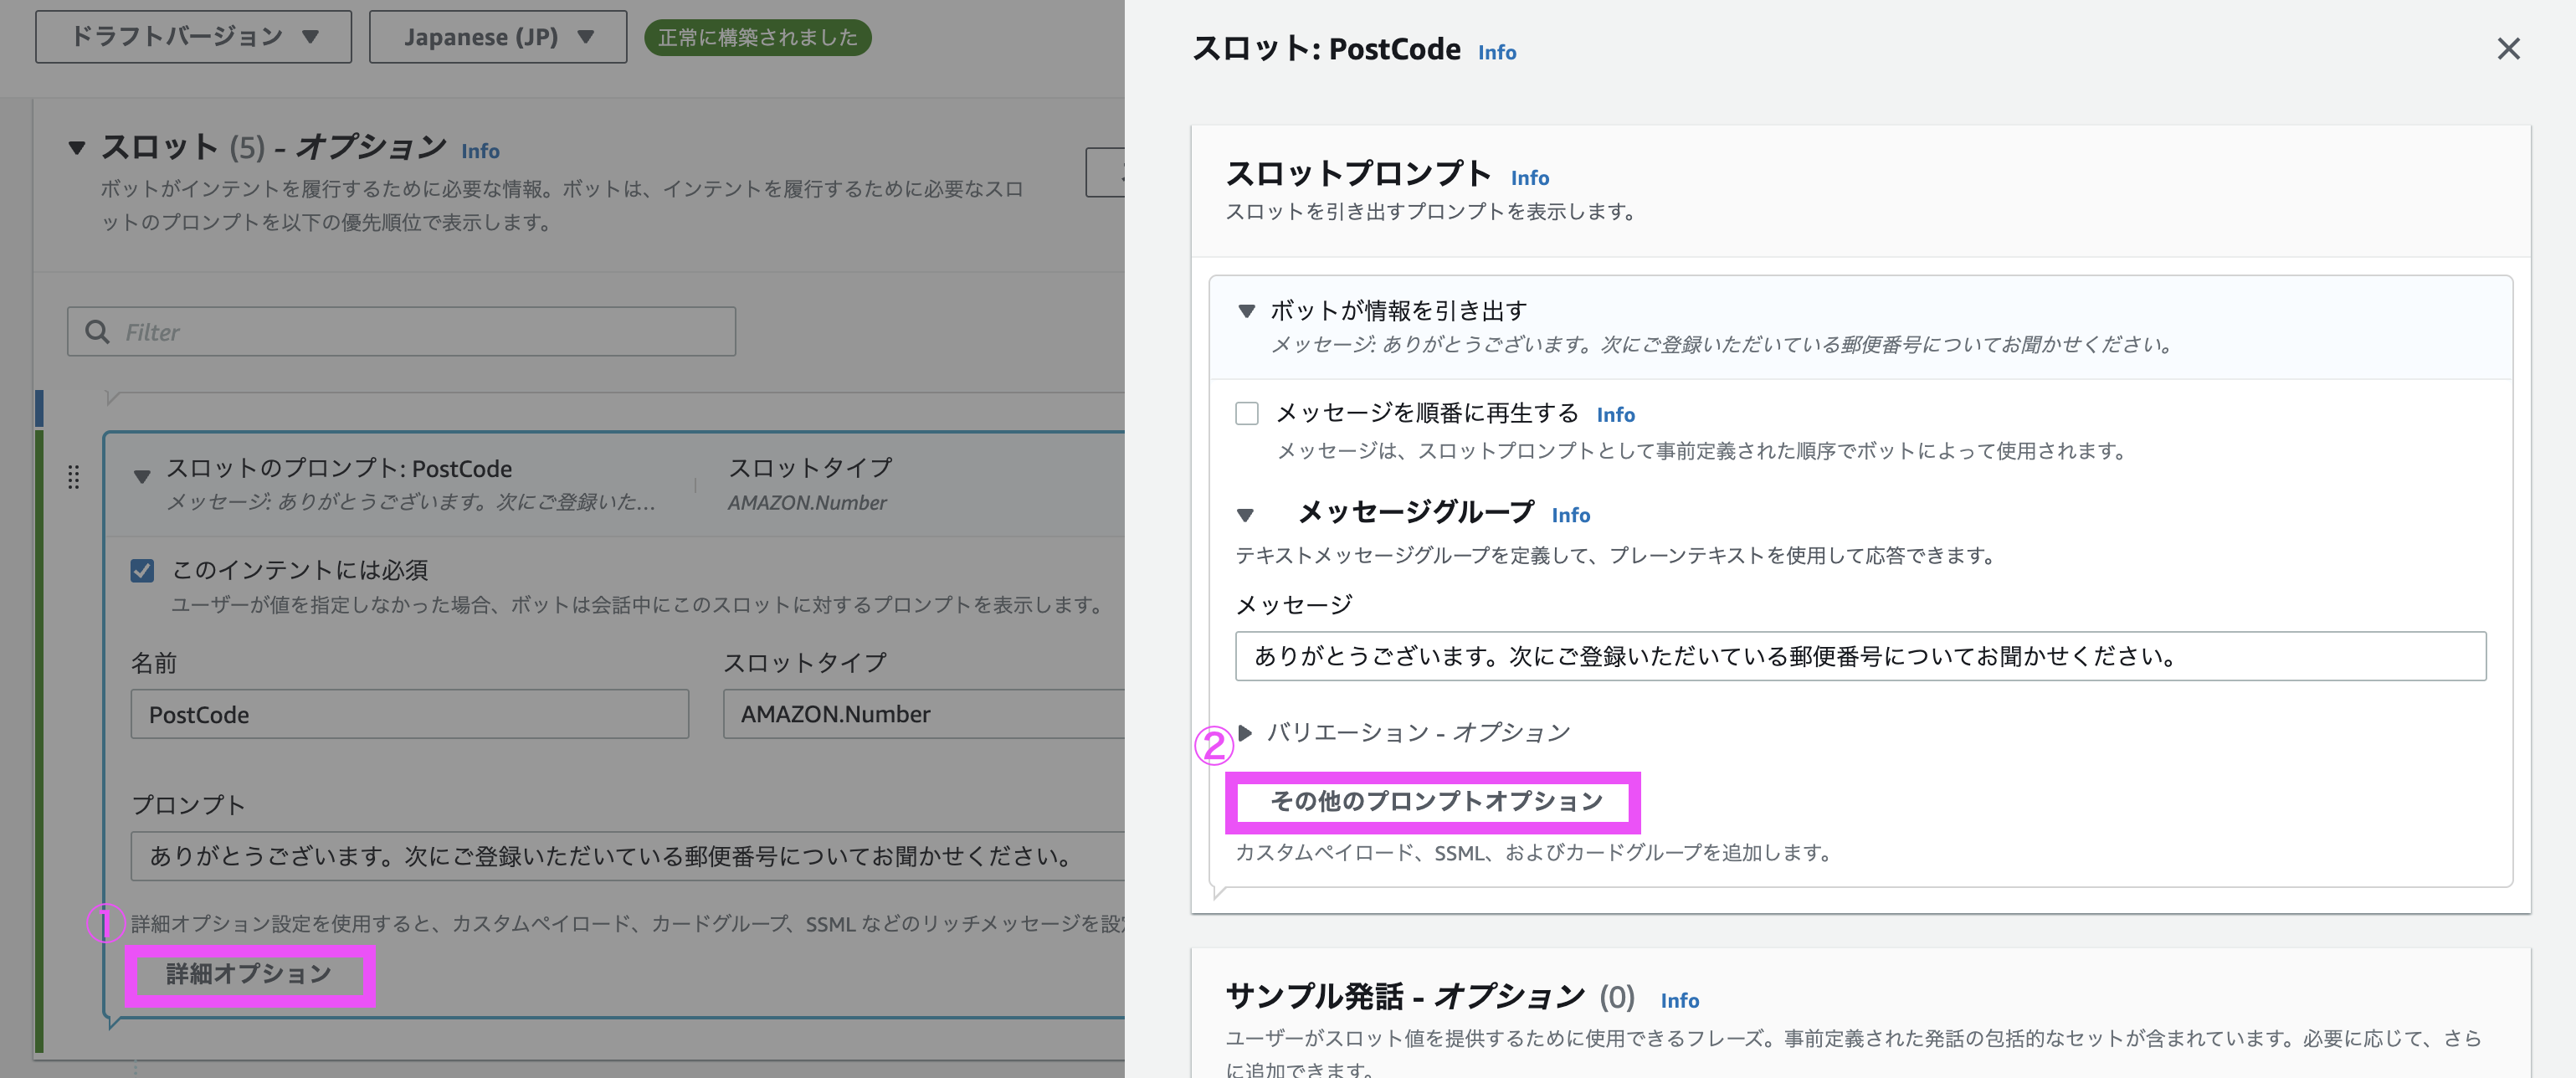Viewport: 2576px width, 1078px height.
Task: Click the search icon in Filter box
Action: [97, 332]
